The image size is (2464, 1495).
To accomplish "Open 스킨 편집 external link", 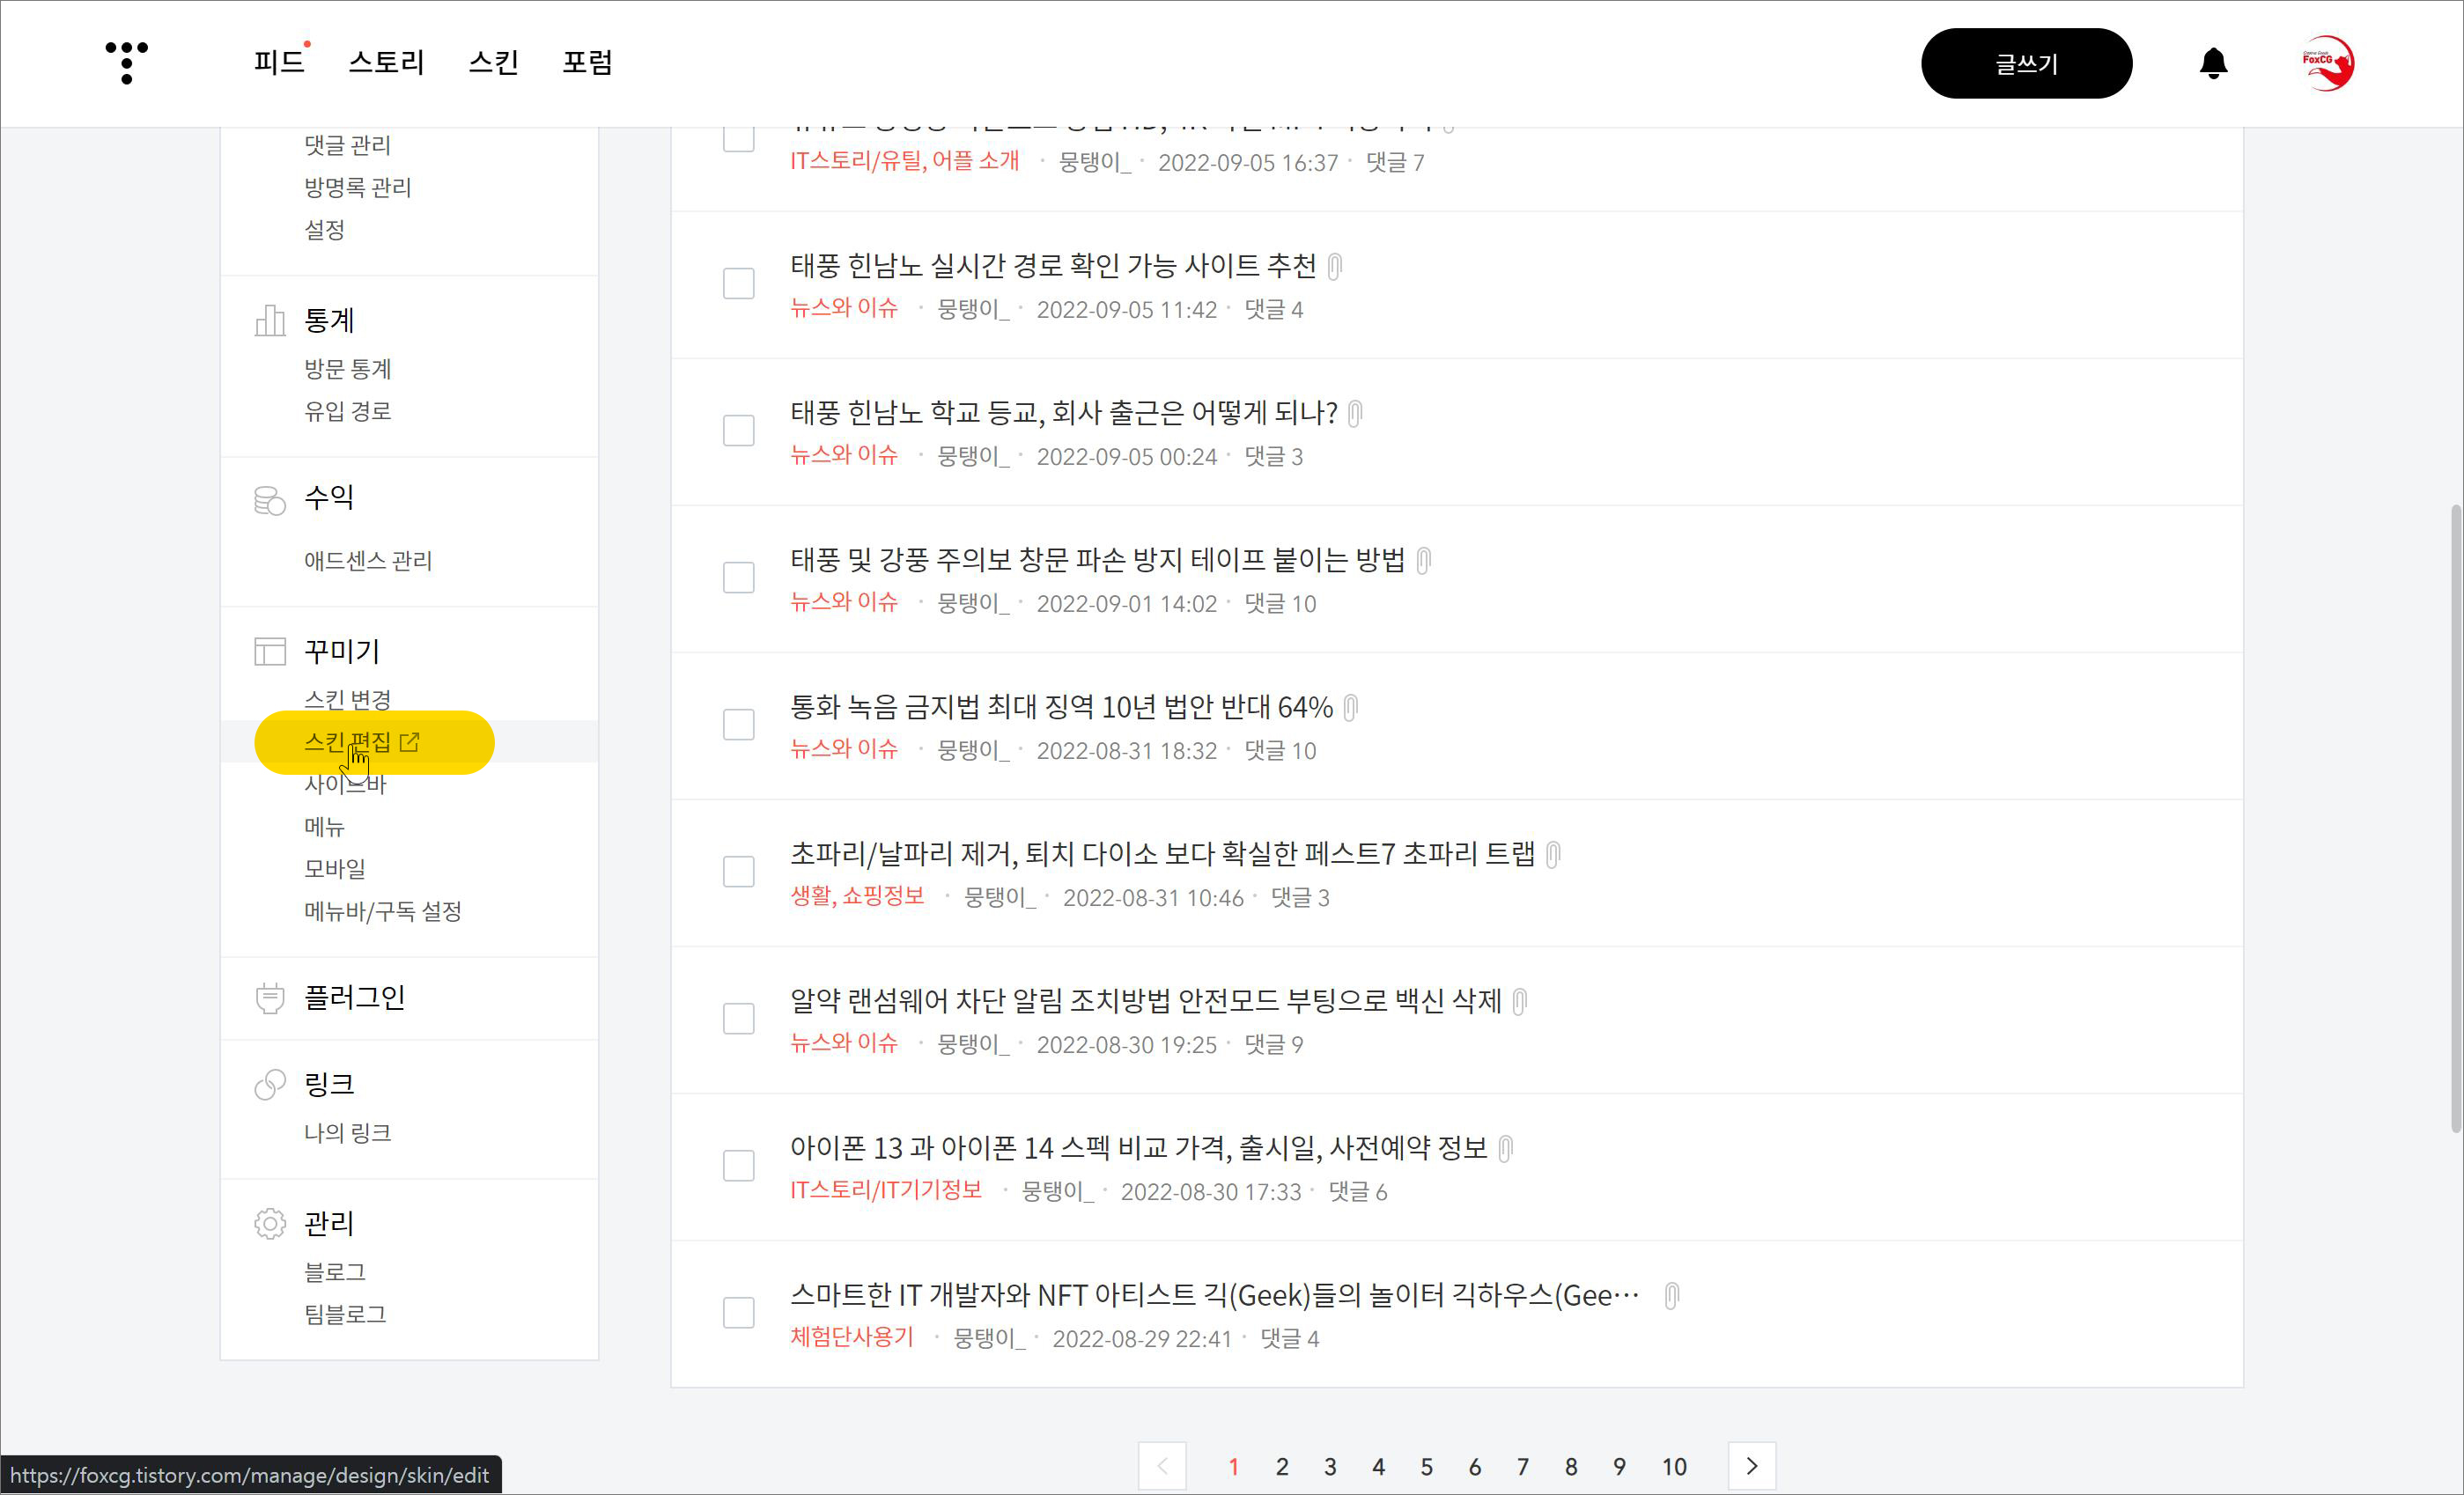I will pyautogui.click(x=361, y=742).
